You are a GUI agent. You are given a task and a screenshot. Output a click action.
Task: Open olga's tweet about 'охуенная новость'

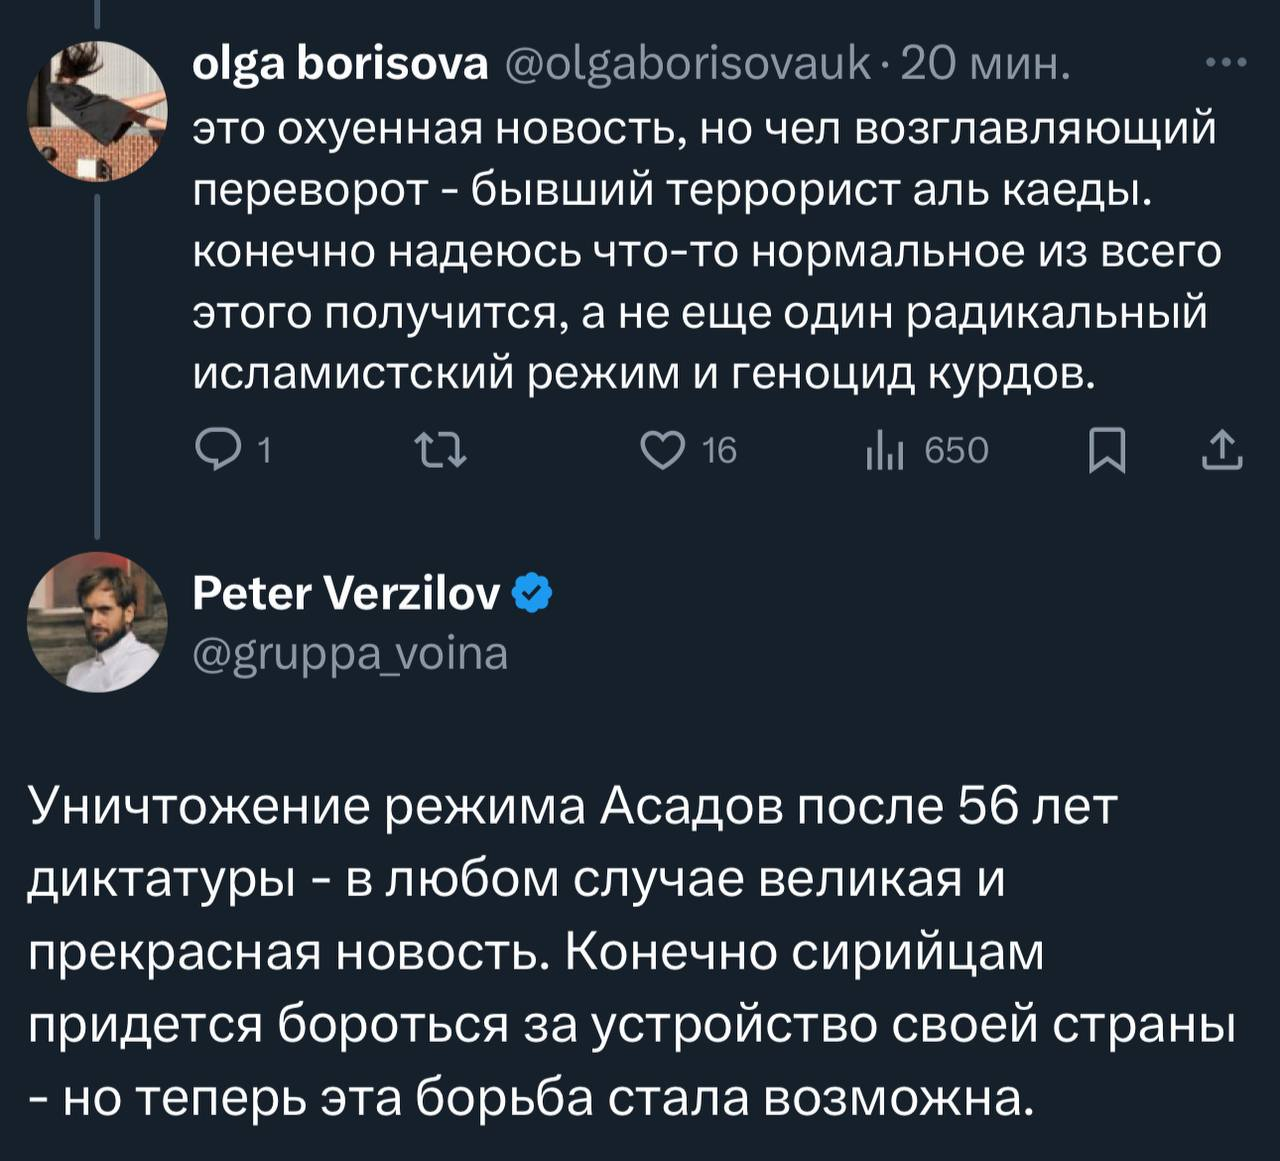[700, 250]
